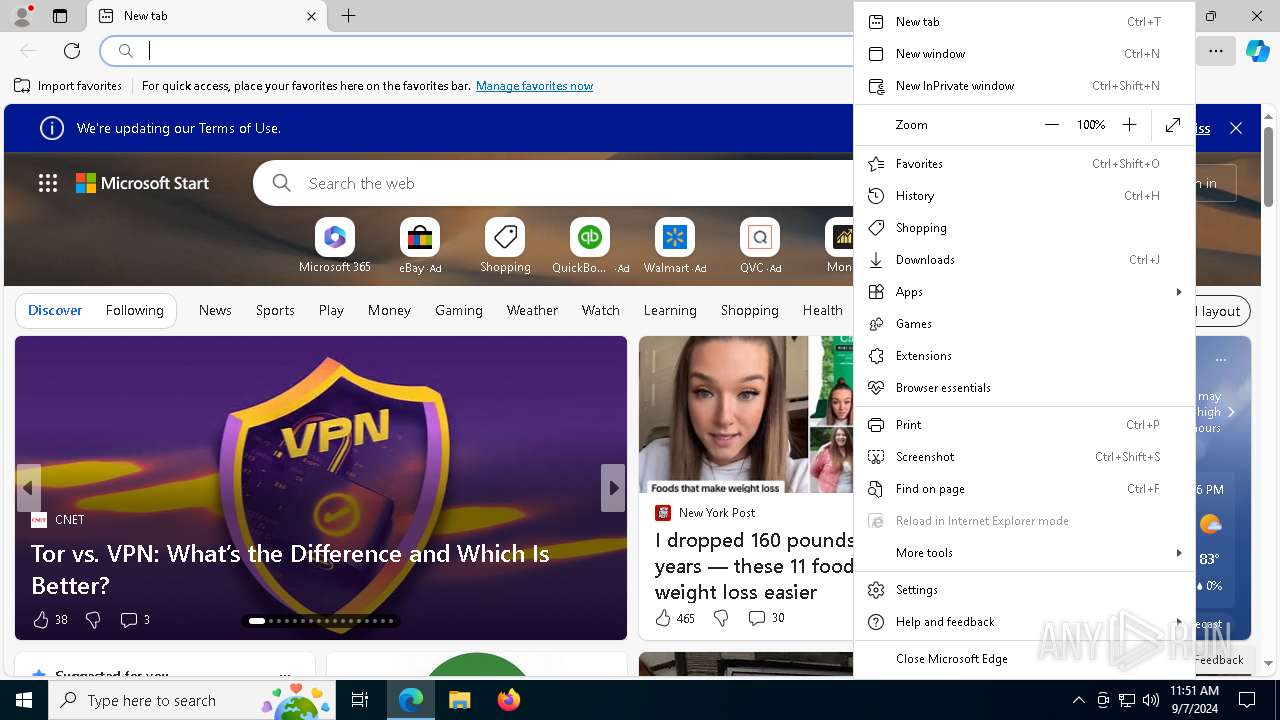
Task: Open Microsoft Start app launcher grid
Action: coord(48,183)
